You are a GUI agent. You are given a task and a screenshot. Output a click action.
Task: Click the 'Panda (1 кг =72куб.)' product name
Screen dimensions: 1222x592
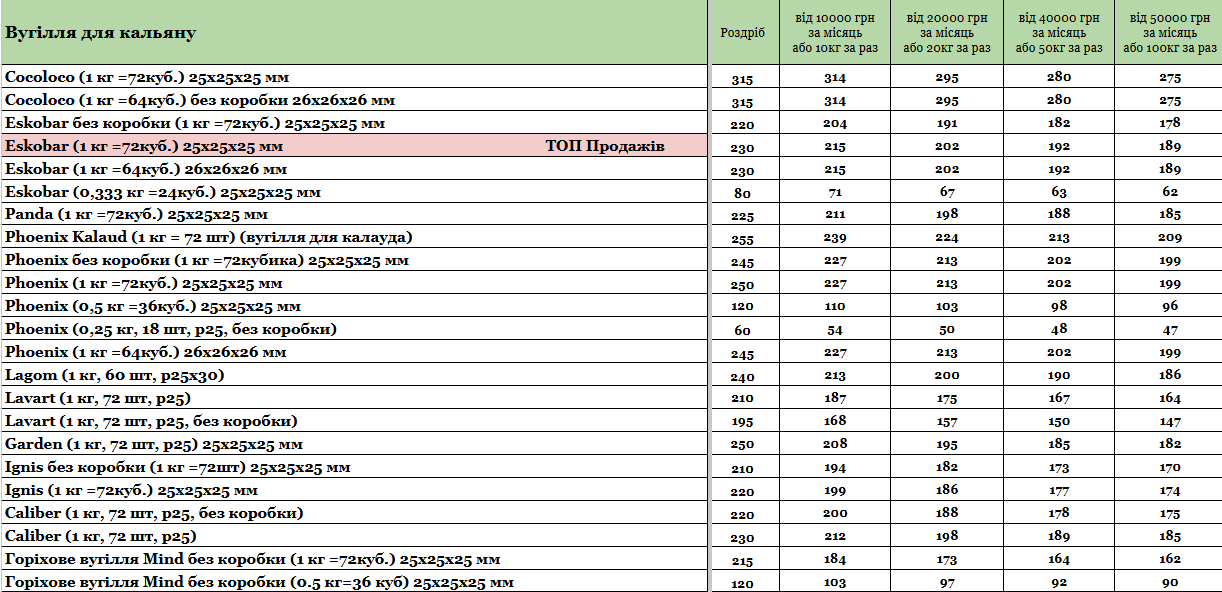(x=137, y=214)
